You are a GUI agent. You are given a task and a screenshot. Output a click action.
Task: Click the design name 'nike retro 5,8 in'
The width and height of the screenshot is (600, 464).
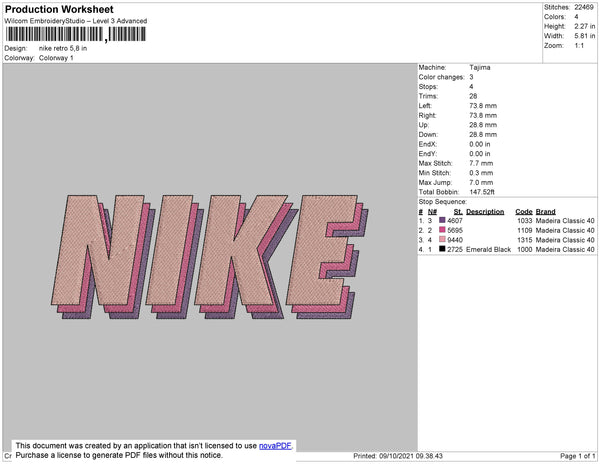point(63,48)
